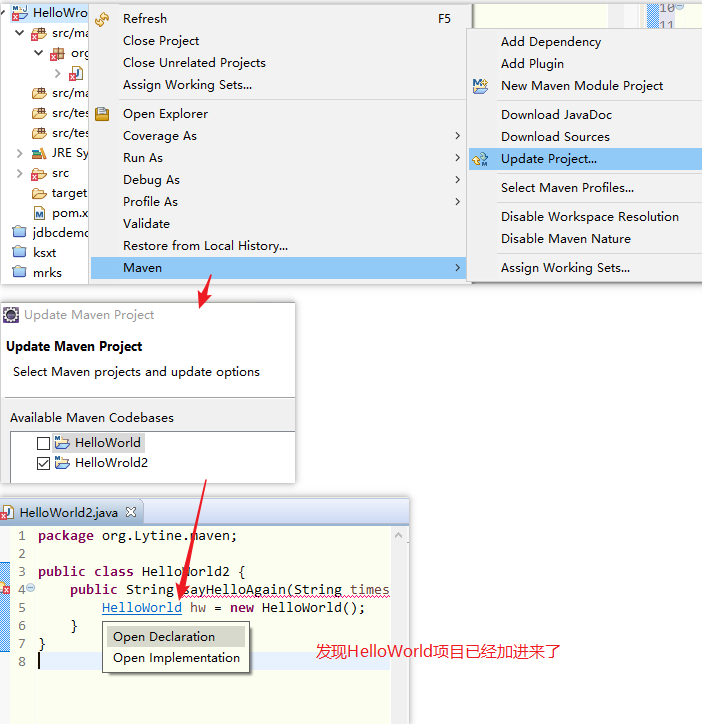Viewport: 702px width, 724px height.
Task: Click the error marker on line 4
Action: click(5, 589)
